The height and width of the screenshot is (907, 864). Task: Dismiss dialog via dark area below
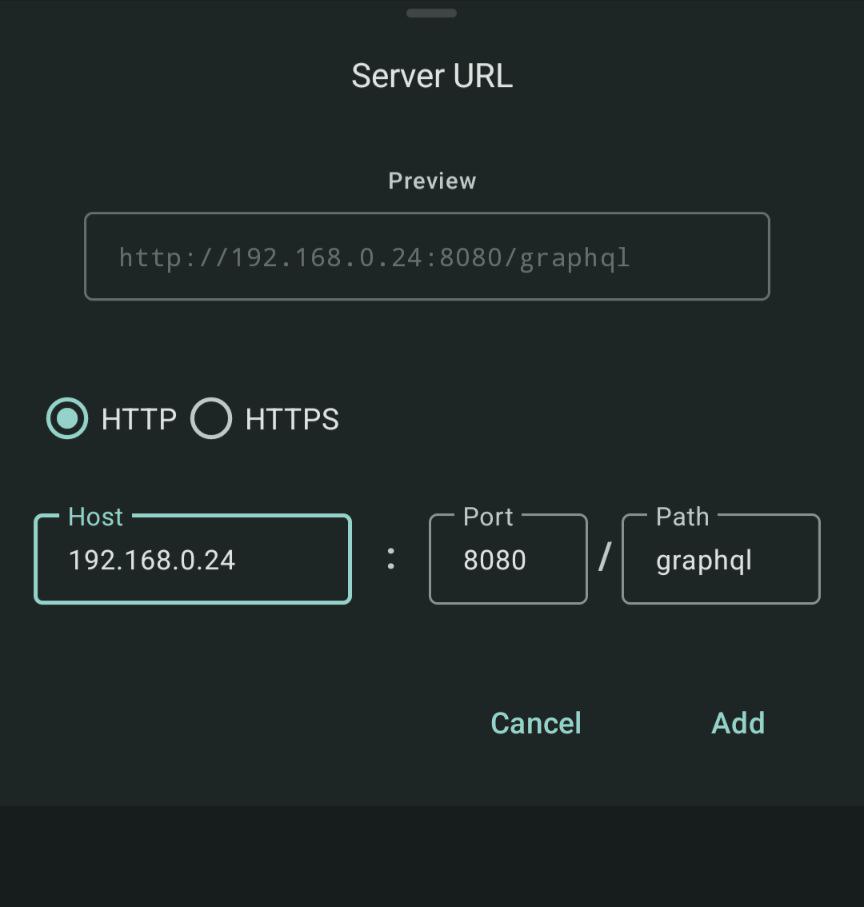pyautogui.click(x=432, y=856)
